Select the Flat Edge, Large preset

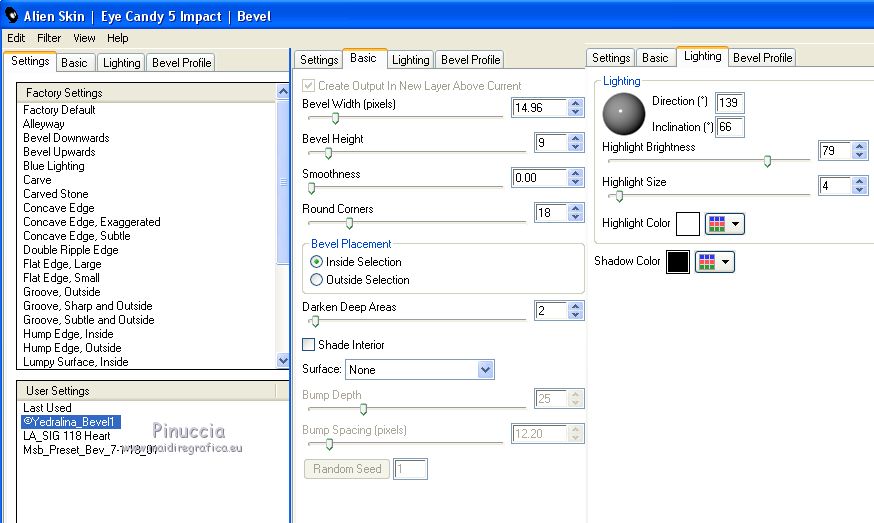tap(62, 264)
